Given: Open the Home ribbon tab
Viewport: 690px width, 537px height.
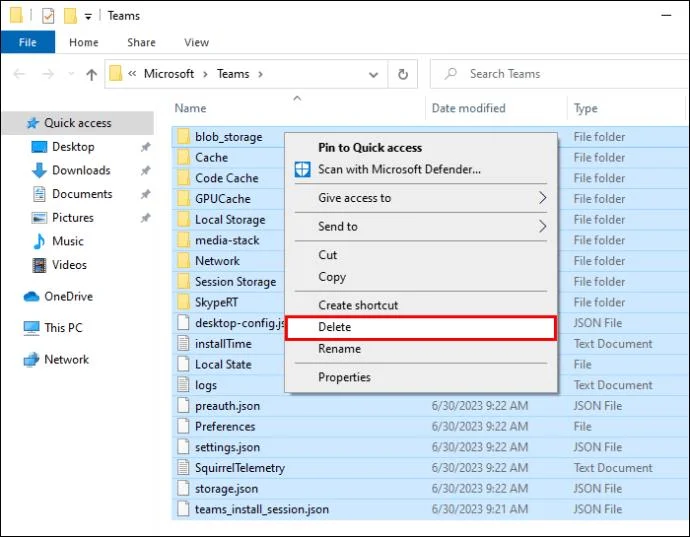Looking at the screenshot, I should (x=84, y=42).
